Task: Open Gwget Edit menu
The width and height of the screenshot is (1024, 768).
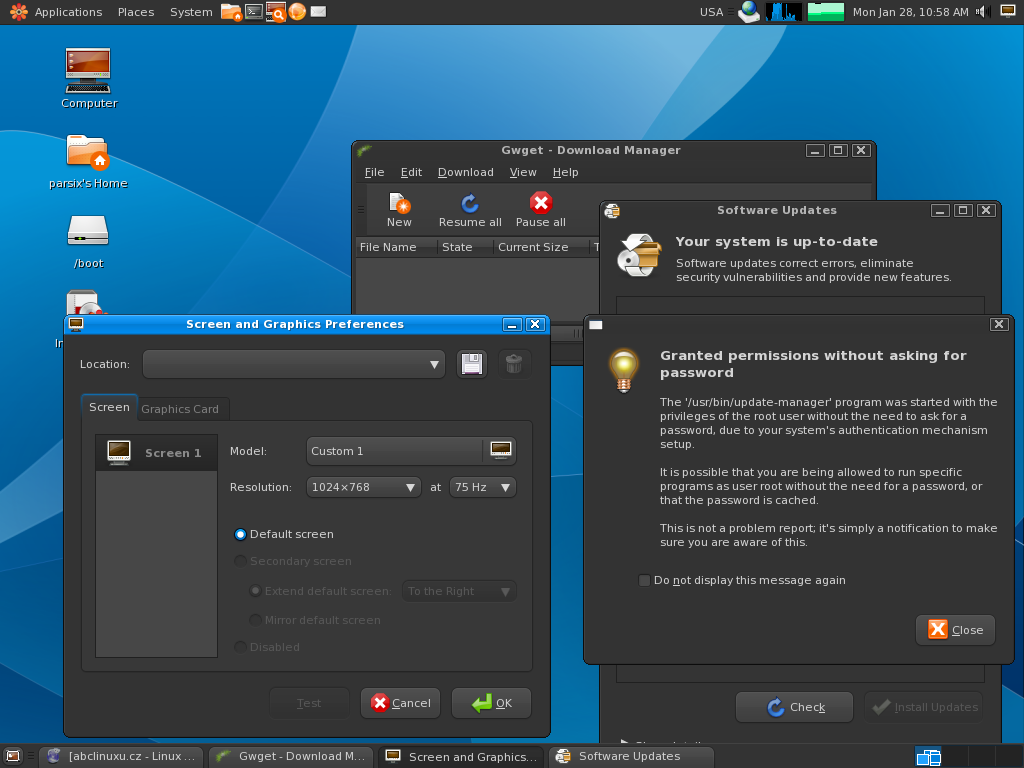Action: [x=411, y=172]
